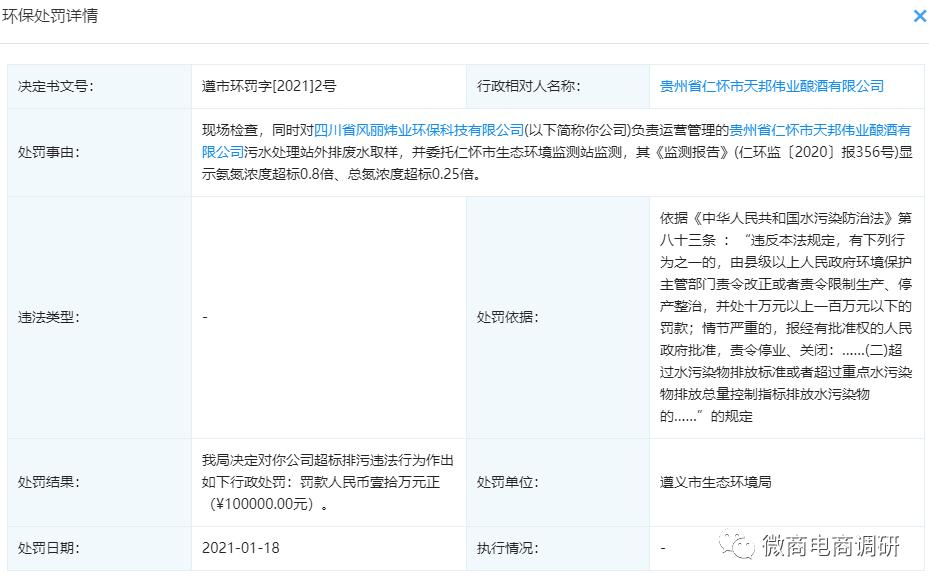
Task: Select the date 2021-01-18
Action: click(x=241, y=548)
